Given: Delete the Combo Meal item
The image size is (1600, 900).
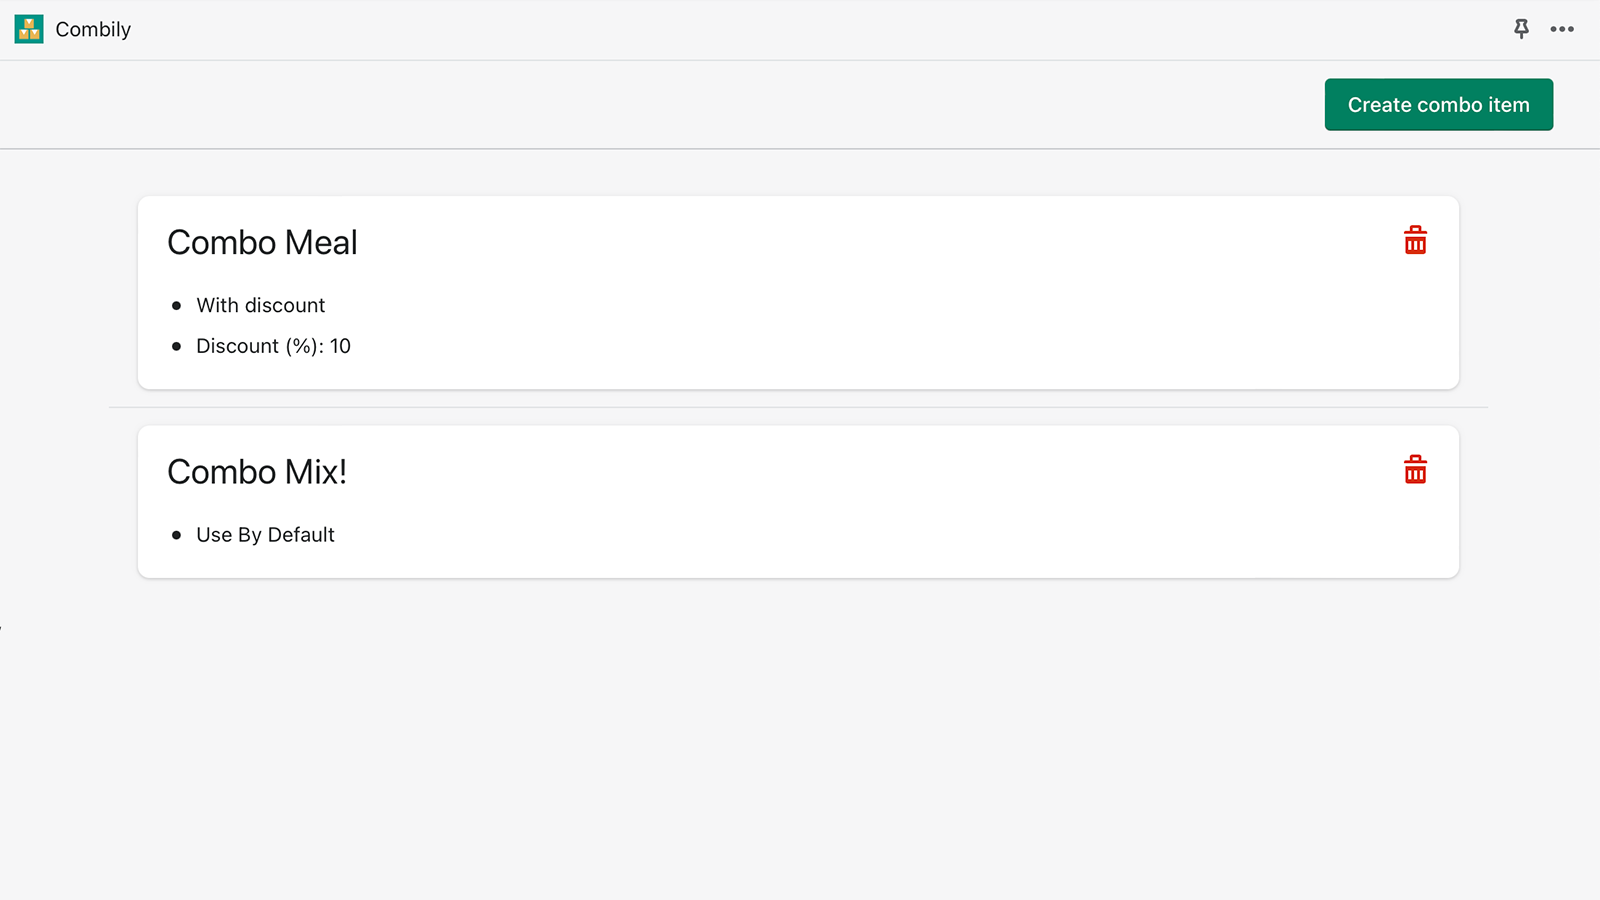Looking at the screenshot, I should click(1415, 241).
